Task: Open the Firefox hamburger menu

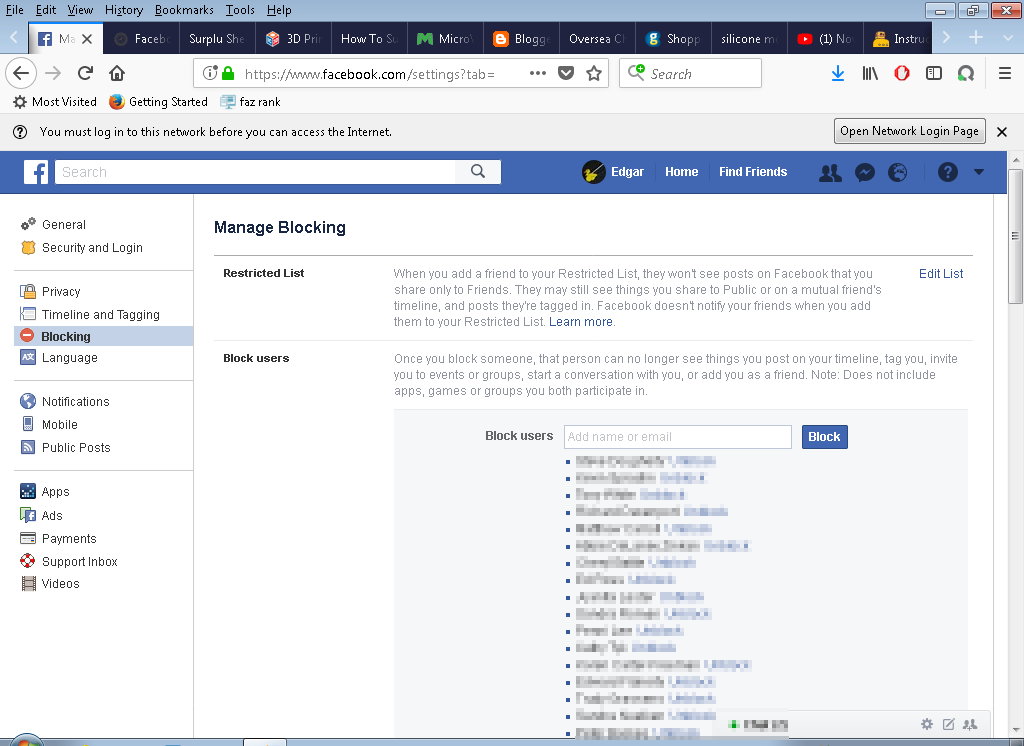Action: [1005, 73]
